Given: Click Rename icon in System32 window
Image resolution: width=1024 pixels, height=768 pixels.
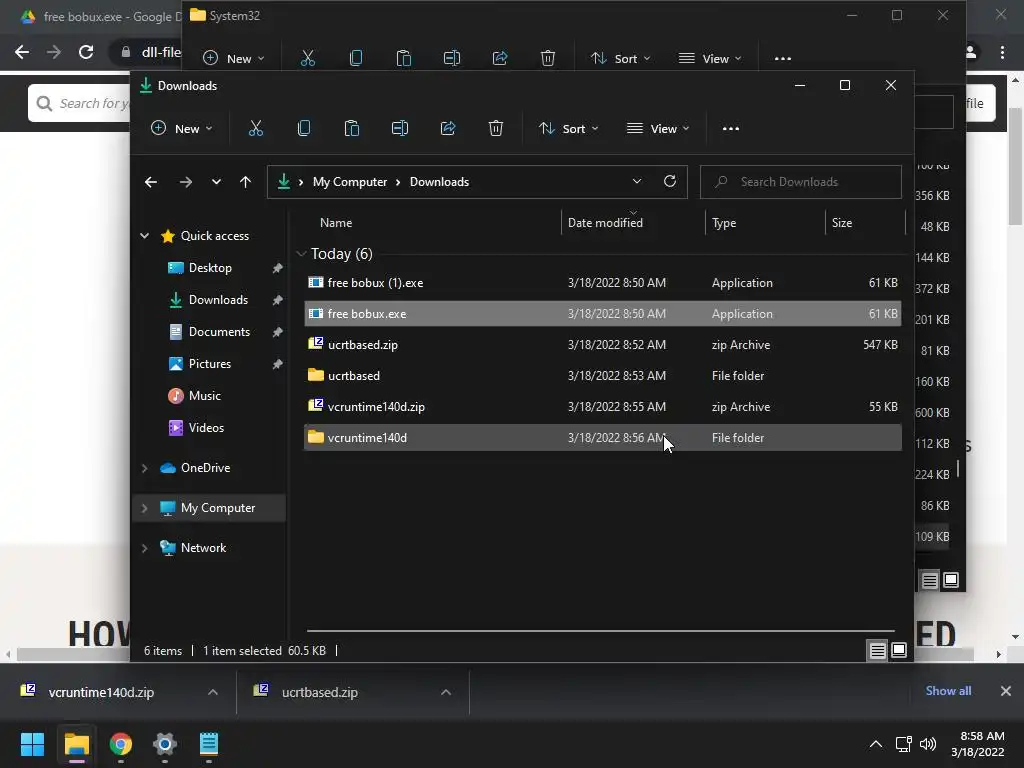Looking at the screenshot, I should click(x=452, y=58).
